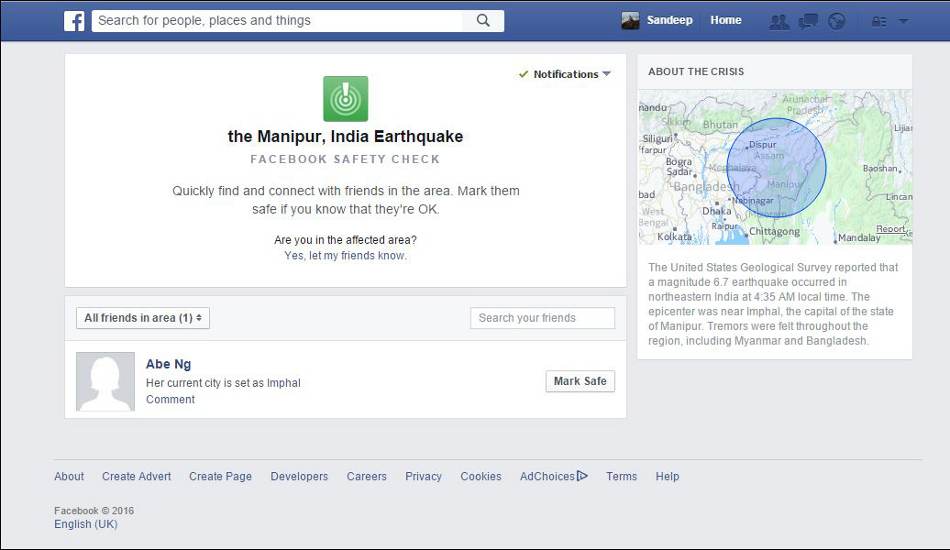Click the Facebook logo icon
Screen dimensions: 950x550
point(74,21)
